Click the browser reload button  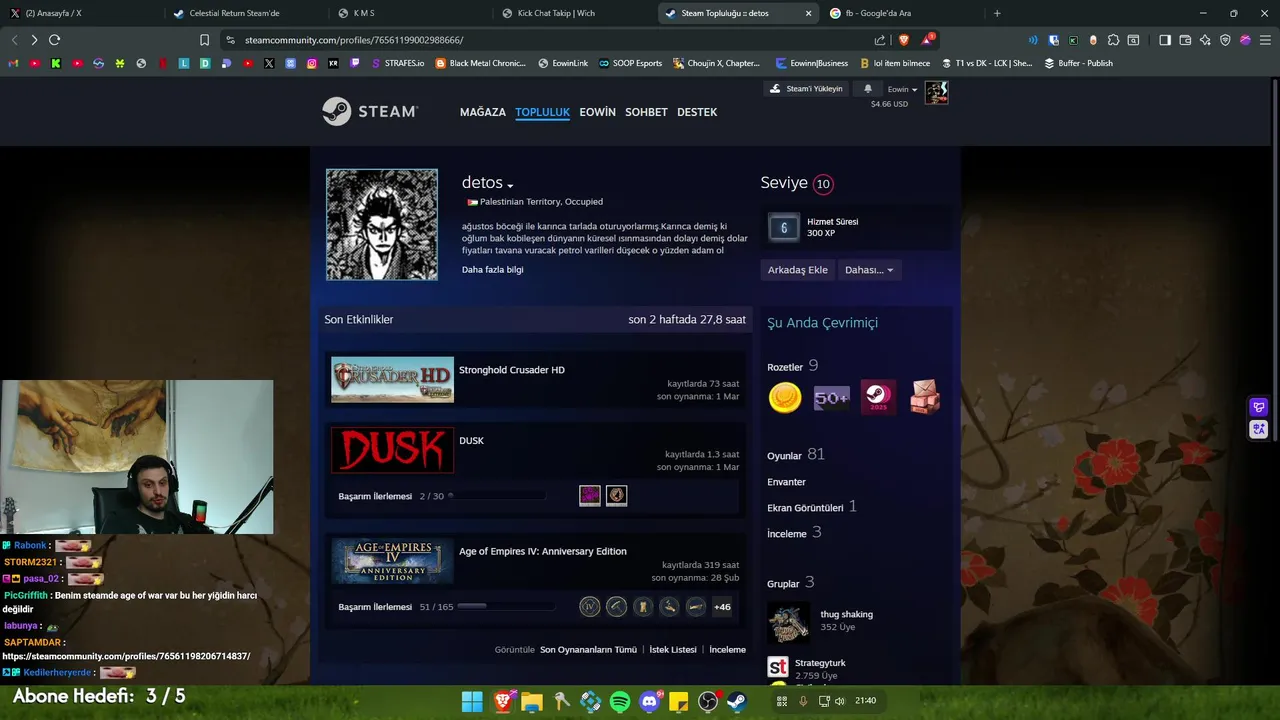[x=54, y=40]
